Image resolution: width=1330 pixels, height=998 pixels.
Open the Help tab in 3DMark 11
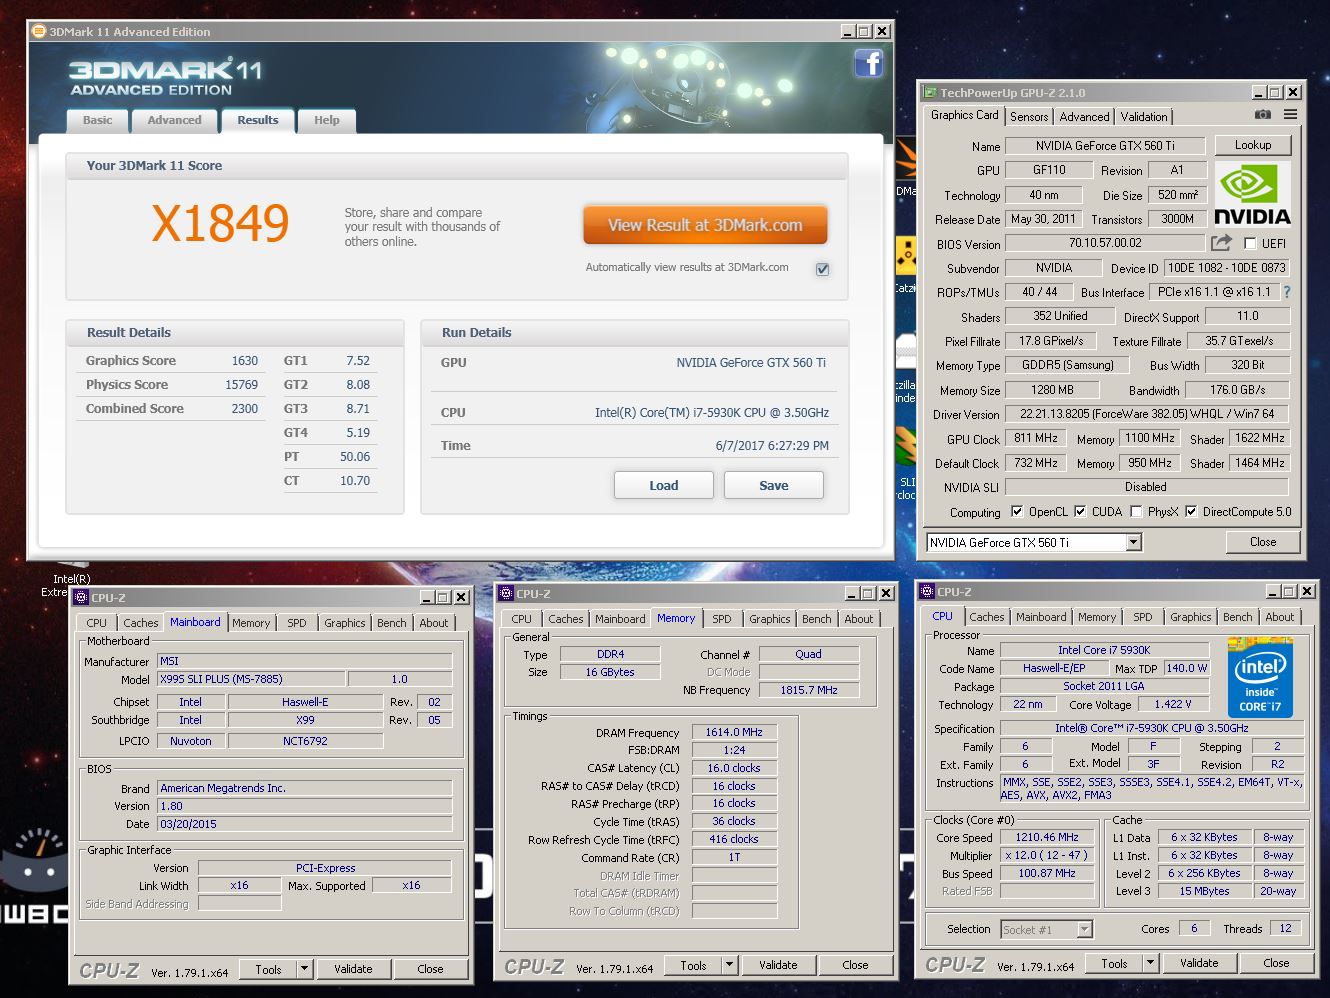(326, 120)
